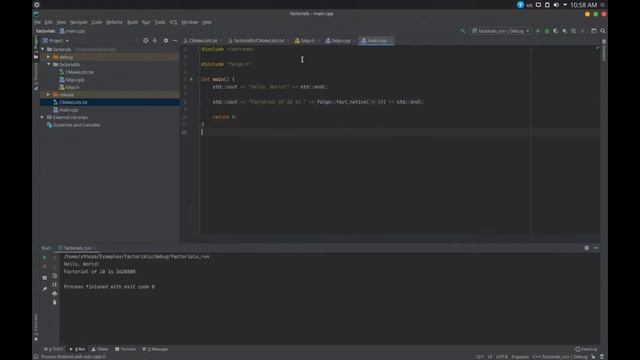Open the CMake tool window button
The height and width of the screenshot is (360, 640).
(x=100, y=349)
